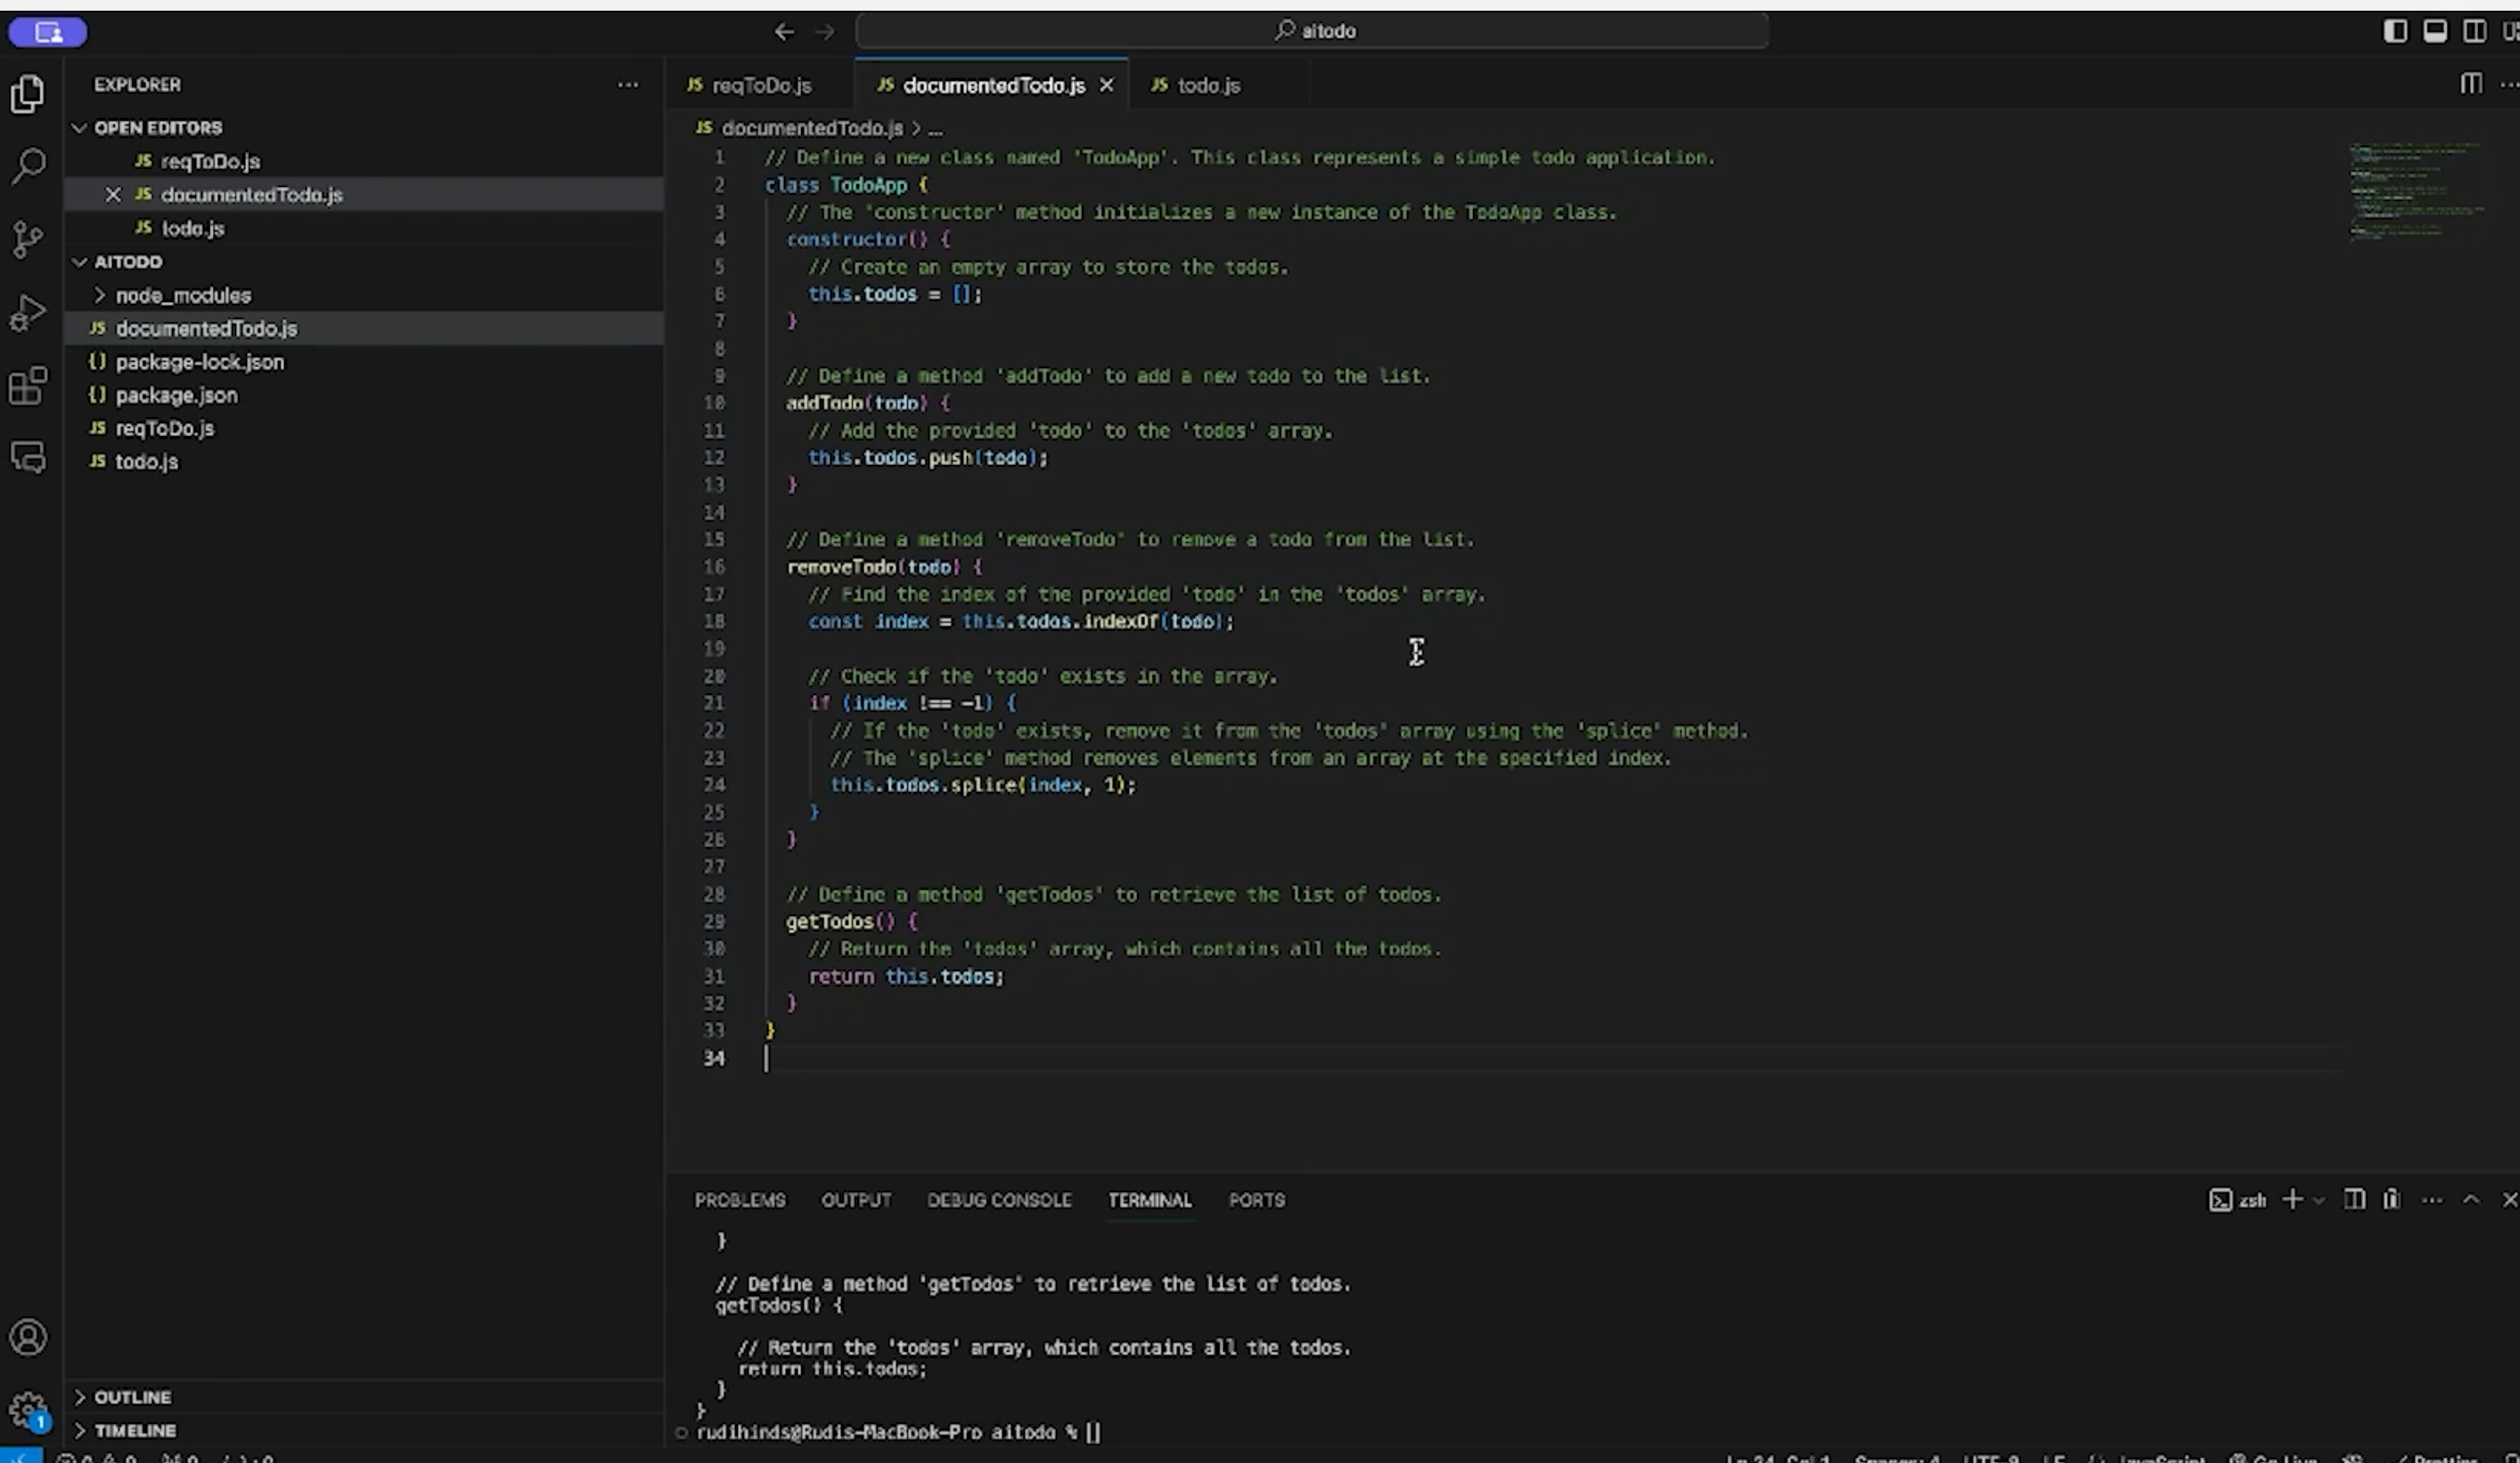Open the Accounts menu icon
Viewport: 2520px width, 1463px height.
28,1337
